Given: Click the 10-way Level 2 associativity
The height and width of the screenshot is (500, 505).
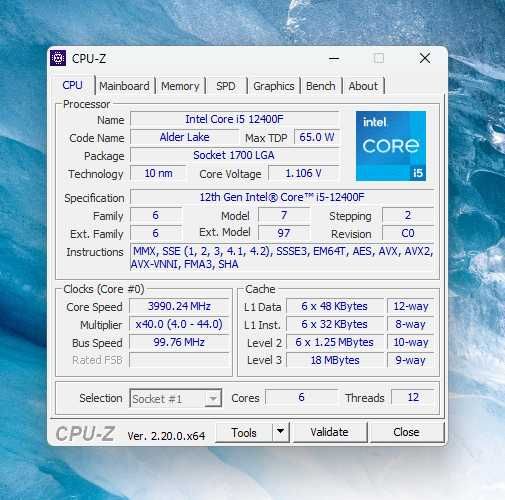Looking at the screenshot, I should [411, 342].
